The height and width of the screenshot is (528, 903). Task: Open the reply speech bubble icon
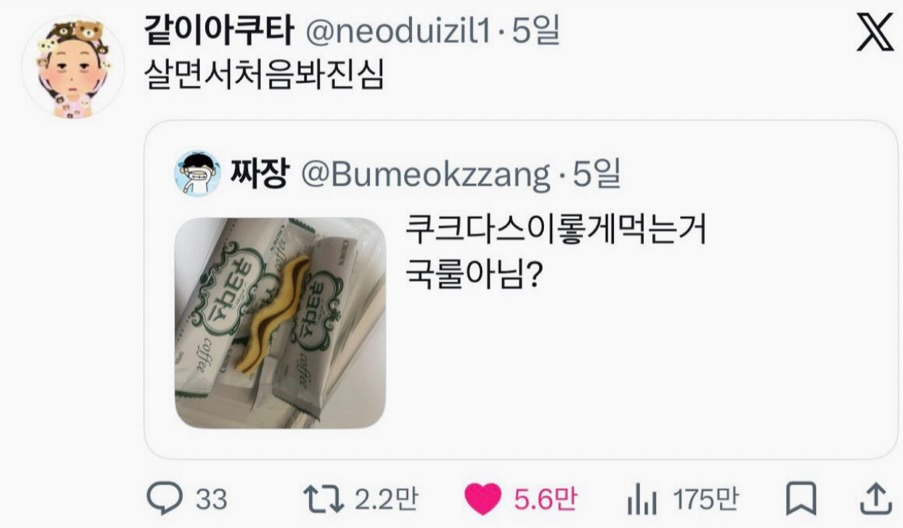click(165, 498)
